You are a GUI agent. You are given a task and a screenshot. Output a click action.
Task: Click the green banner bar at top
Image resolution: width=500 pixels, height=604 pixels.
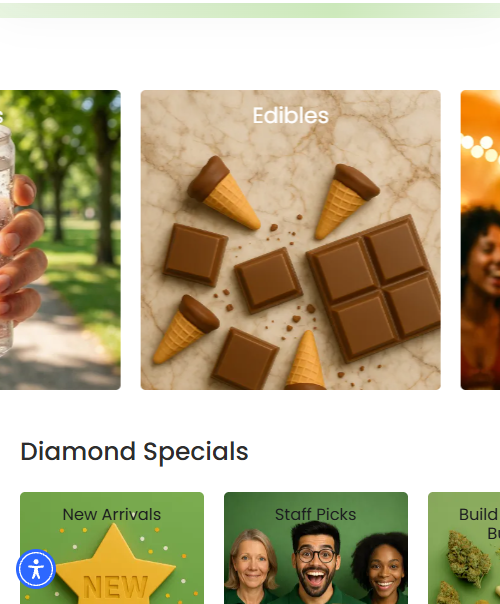click(250, 10)
